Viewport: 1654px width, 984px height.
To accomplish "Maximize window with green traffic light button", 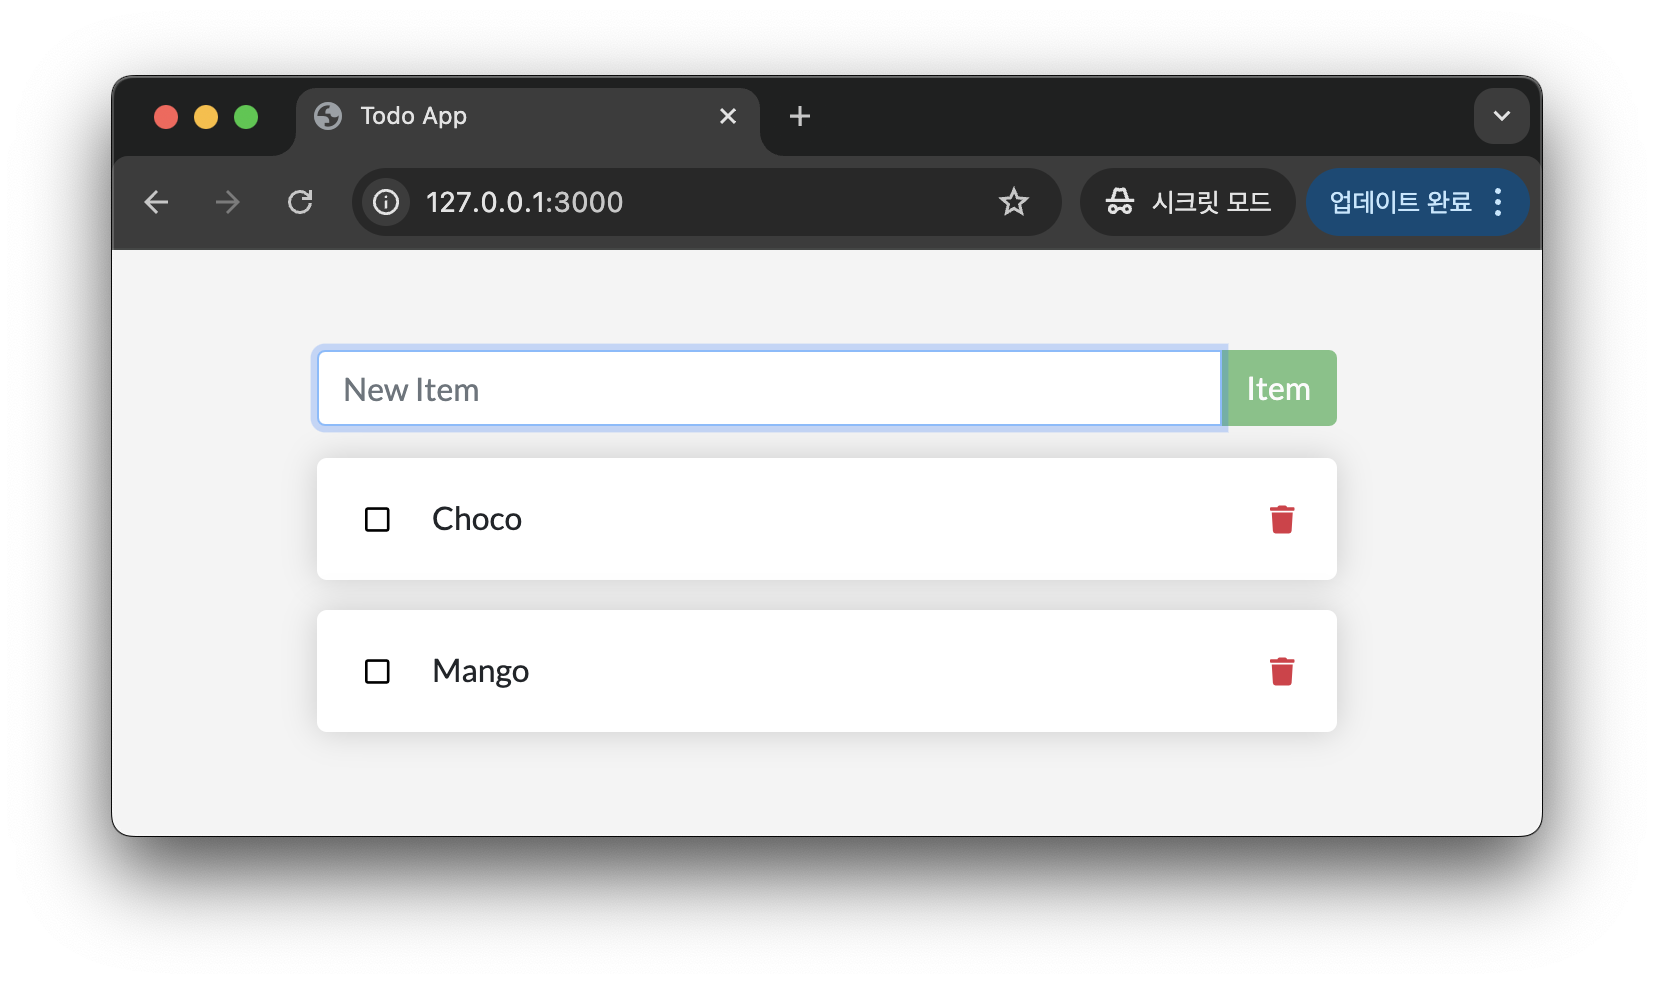I will (x=246, y=117).
